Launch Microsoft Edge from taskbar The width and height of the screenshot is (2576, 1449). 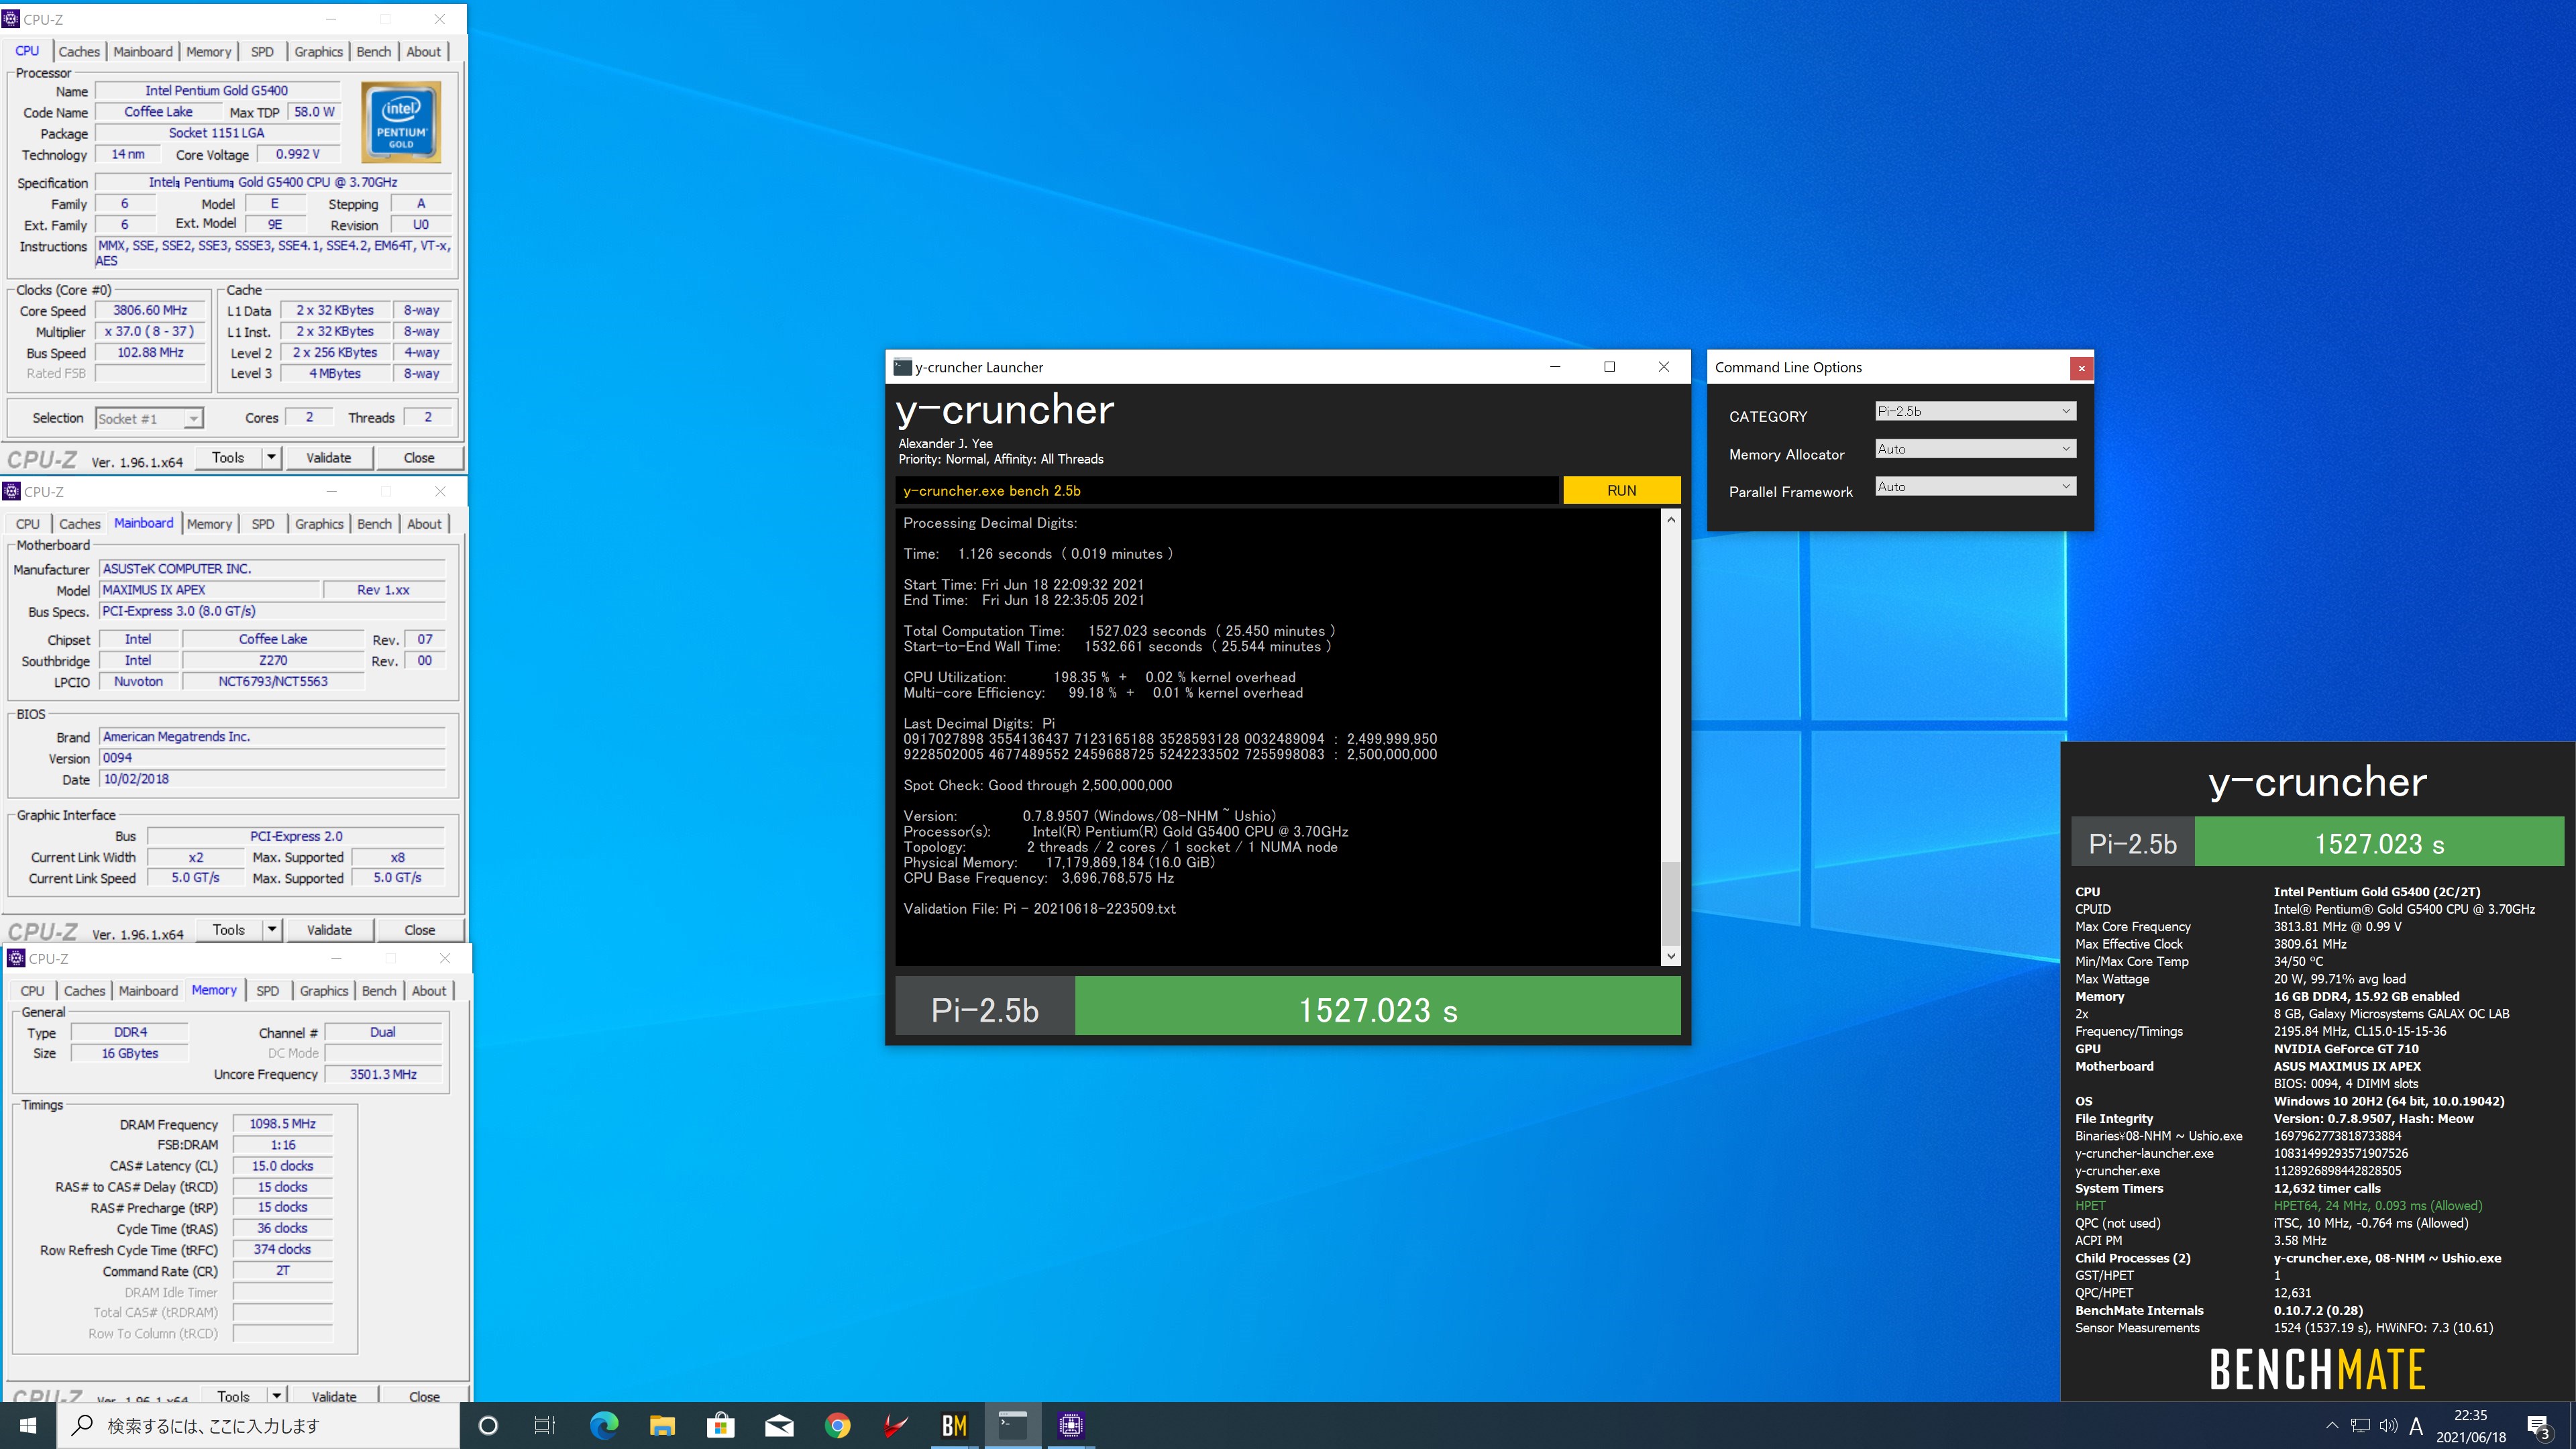pos(604,1425)
